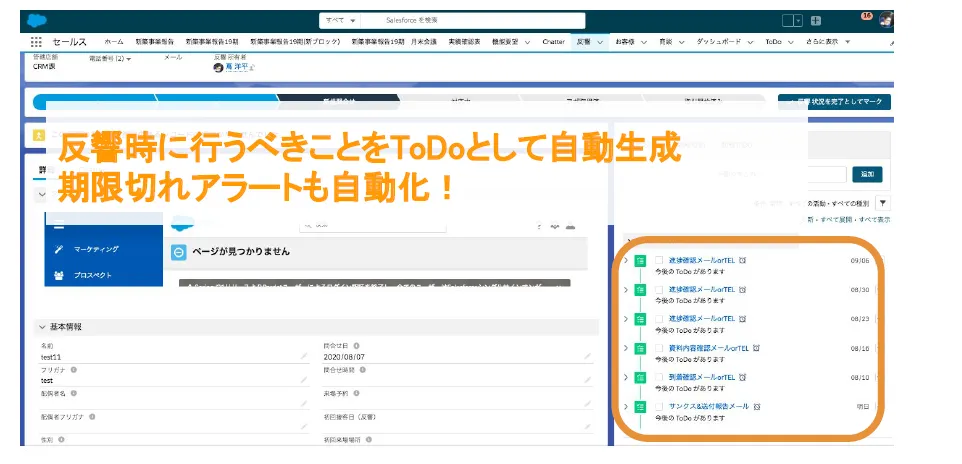Check the box for the 09/06 task
Screen dimensions: 962x464
[x=660, y=260]
